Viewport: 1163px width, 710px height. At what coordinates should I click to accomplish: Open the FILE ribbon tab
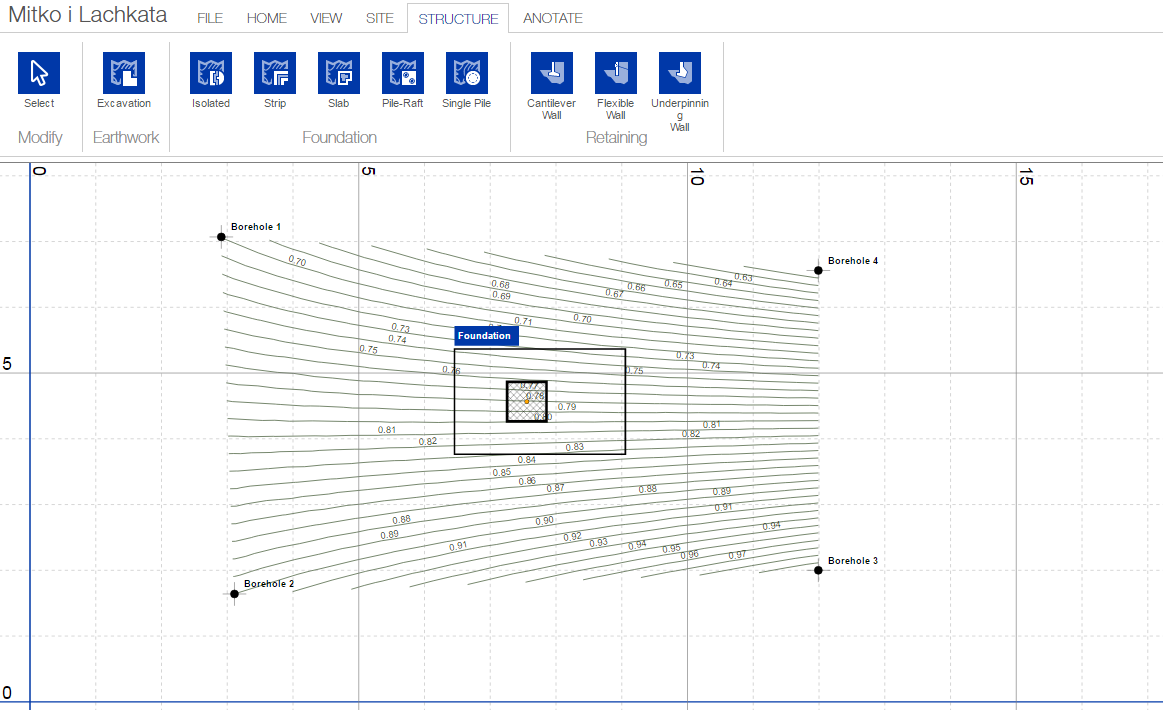pos(210,18)
